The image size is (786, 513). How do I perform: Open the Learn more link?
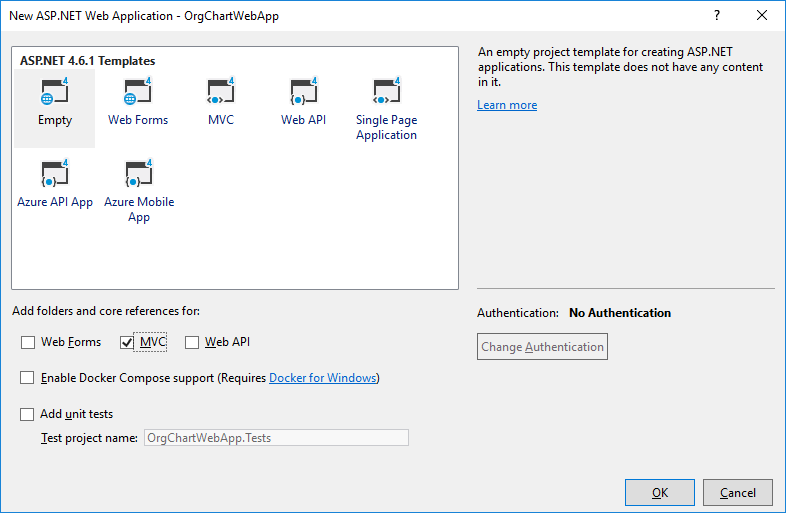[x=507, y=105]
